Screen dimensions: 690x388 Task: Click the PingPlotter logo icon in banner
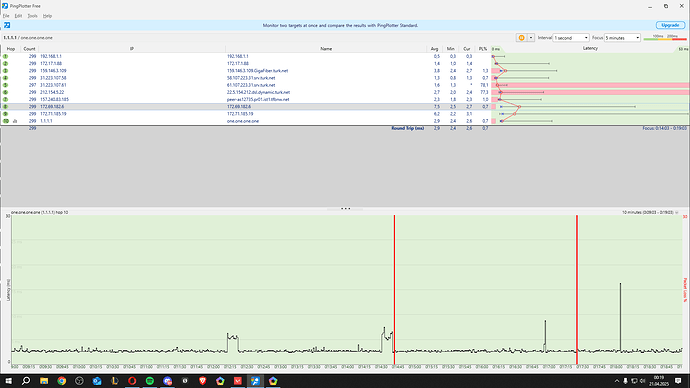tap(7, 25)
